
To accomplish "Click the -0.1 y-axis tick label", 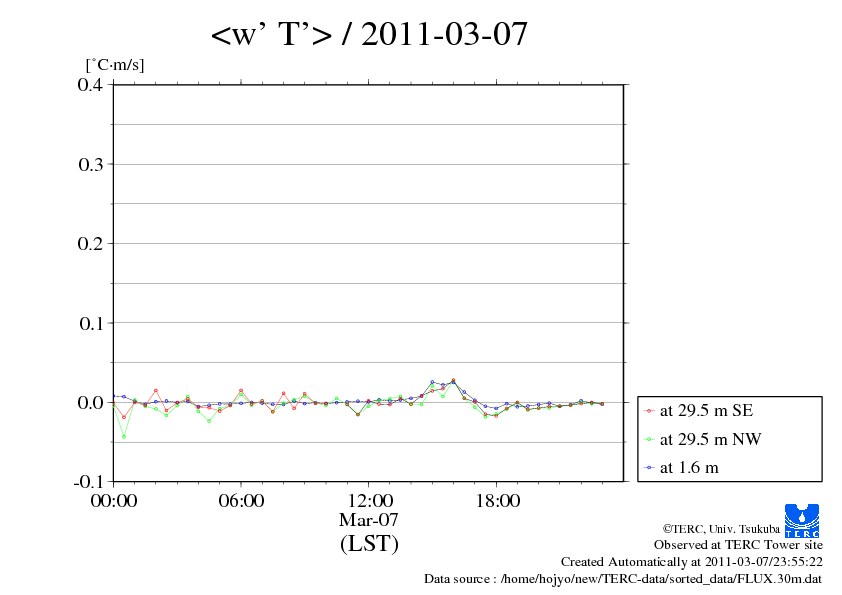I will click(x=89, y=481).
